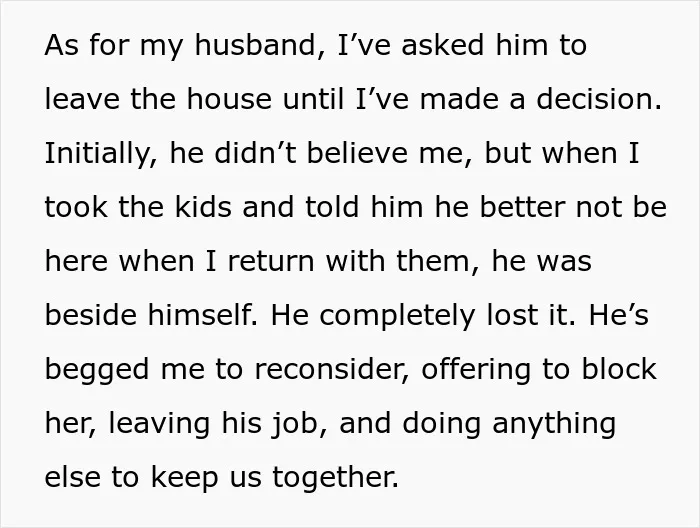This screenshot has height=528, width=700.
Task: Click the word "anything" ending the eighth line
Action: (x=554, y=425)
